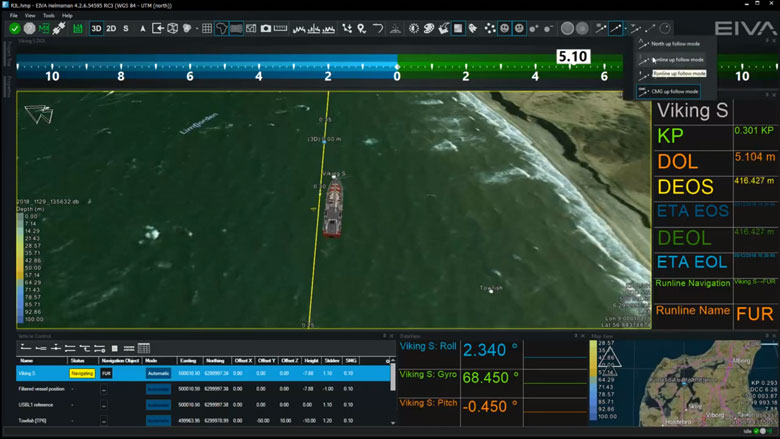This screenshot has width=780, height=439.
Task: Click the 3D wireframe cube icon
Action: 172,29
